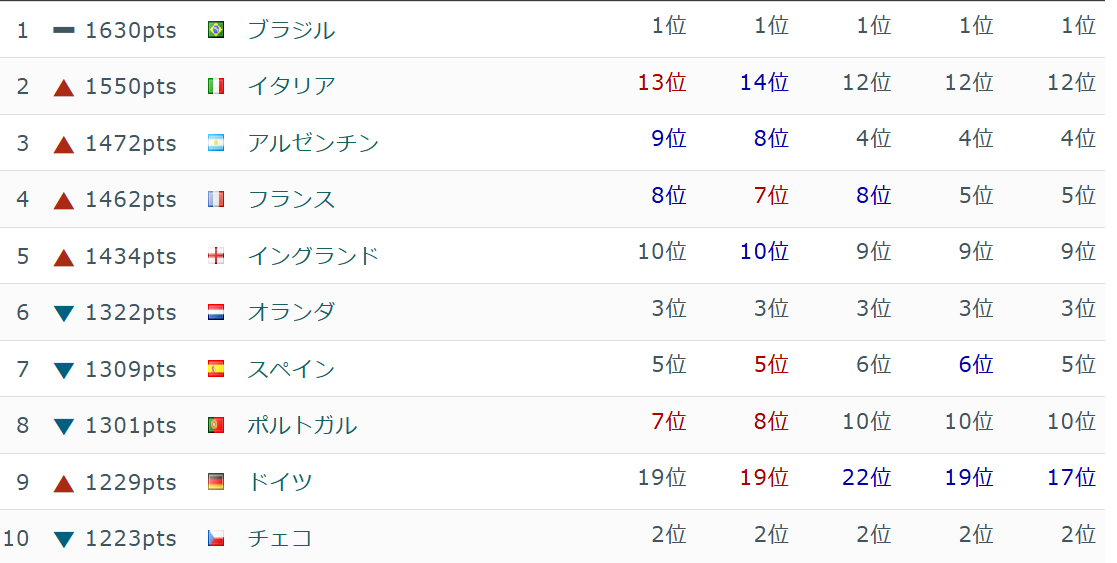Click the England flag icon
The width and height of the screenshot is (1117, 563).
pyautogui.click(x=215, y=256)
